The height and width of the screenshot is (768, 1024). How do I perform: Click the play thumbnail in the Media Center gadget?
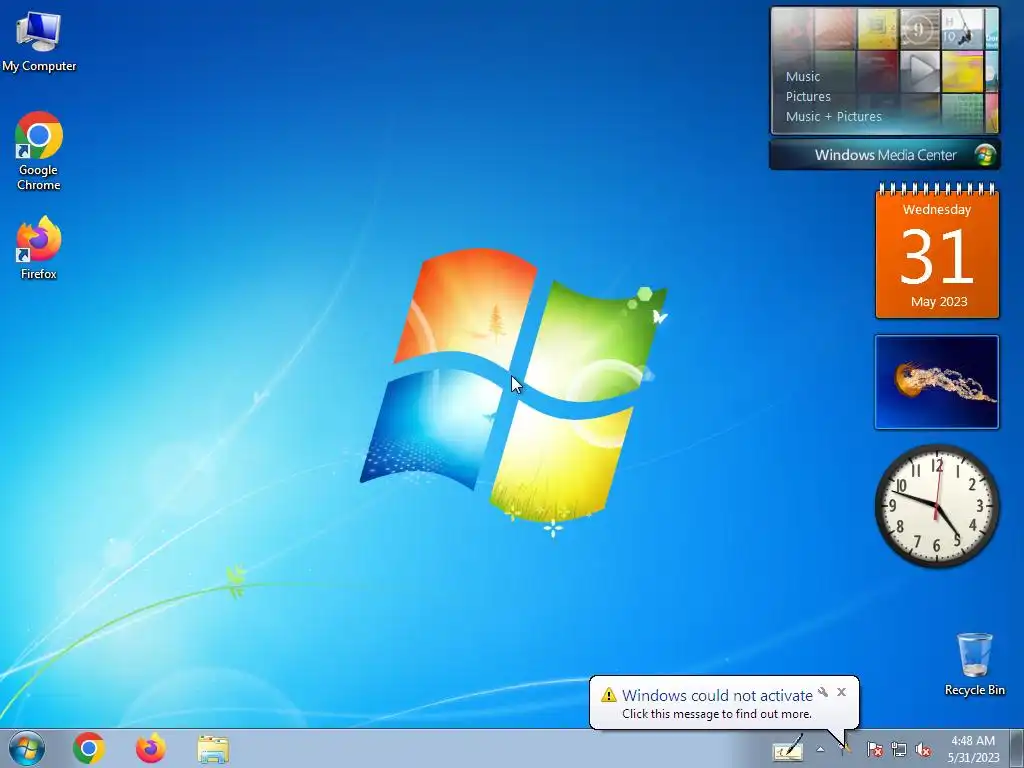[920, 69]
